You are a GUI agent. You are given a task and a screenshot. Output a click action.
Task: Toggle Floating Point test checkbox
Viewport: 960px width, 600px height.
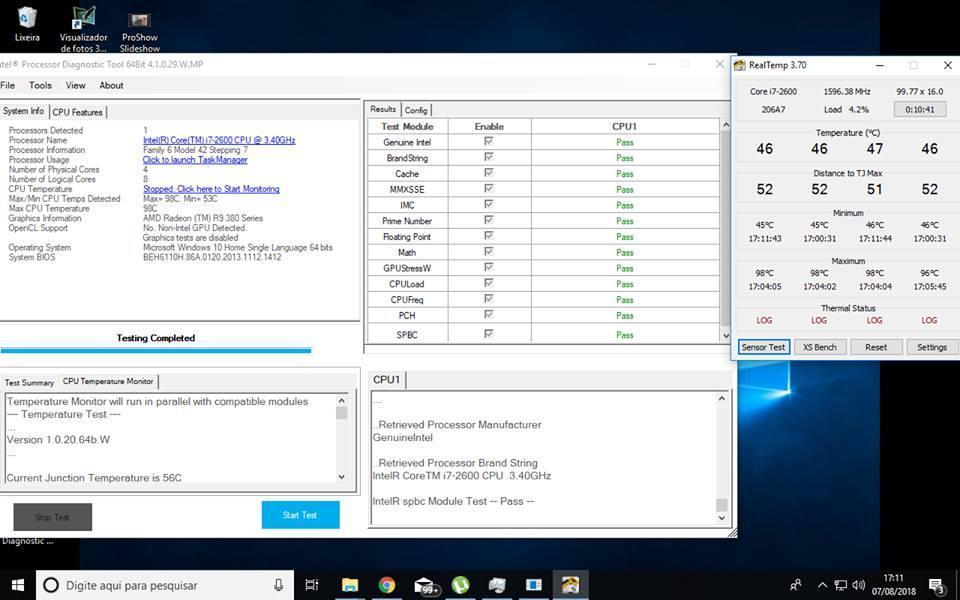click(489, 236)
